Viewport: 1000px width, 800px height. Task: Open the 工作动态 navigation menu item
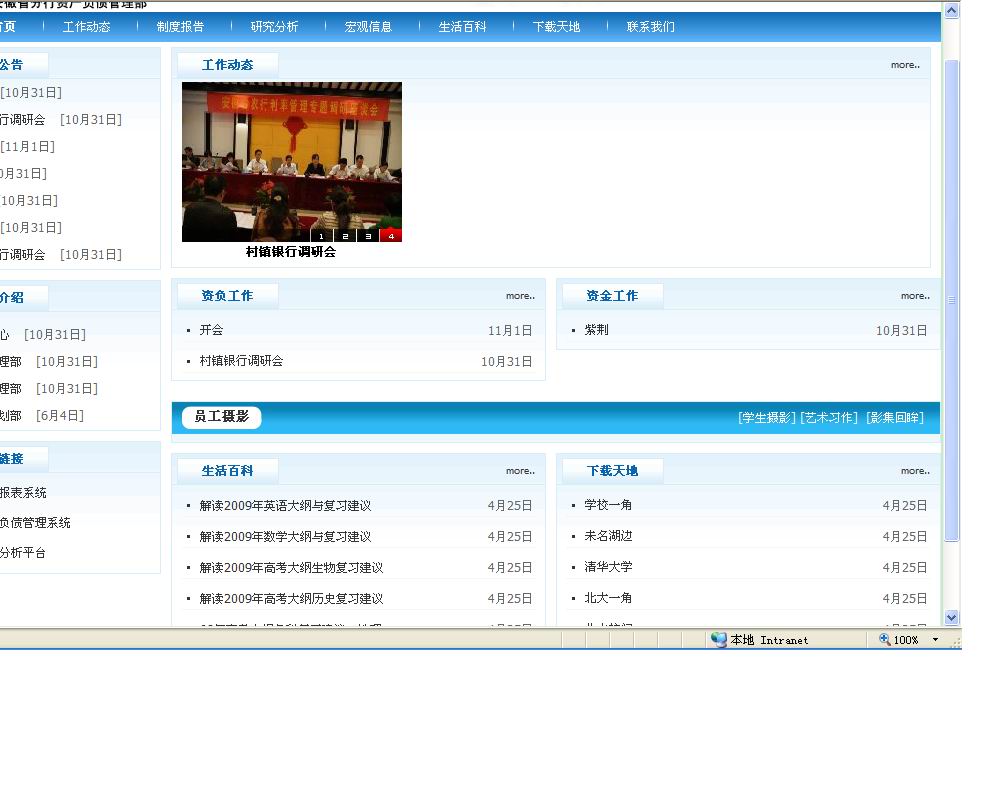click(x=87, y=27)
